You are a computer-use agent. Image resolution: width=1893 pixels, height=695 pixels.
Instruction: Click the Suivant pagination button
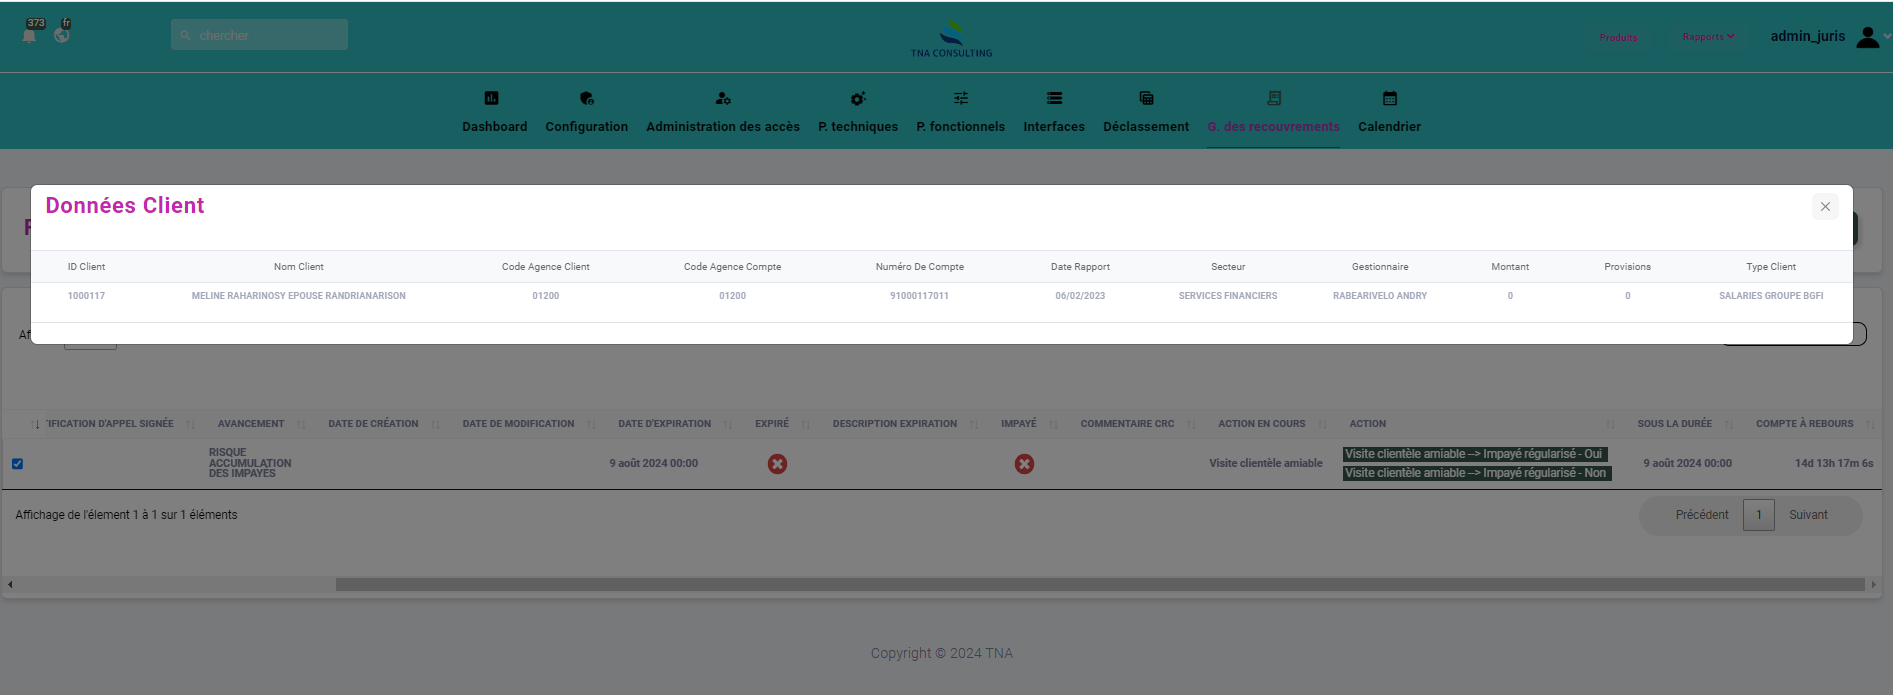tap(1808, 515)
